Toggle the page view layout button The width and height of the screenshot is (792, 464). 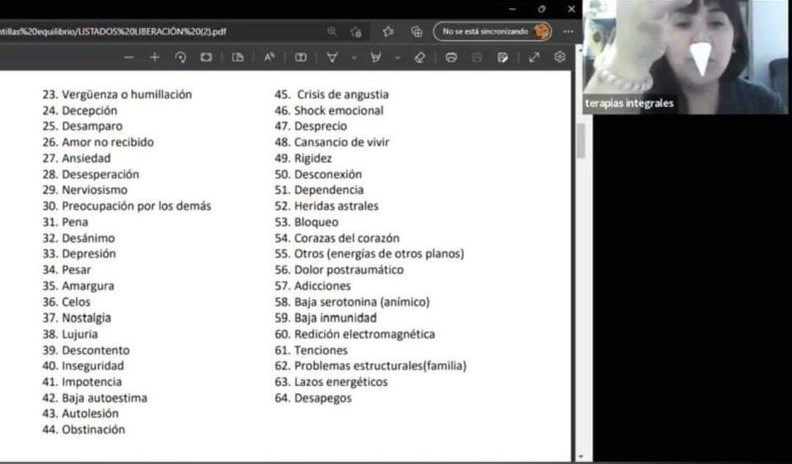point(238,58)
